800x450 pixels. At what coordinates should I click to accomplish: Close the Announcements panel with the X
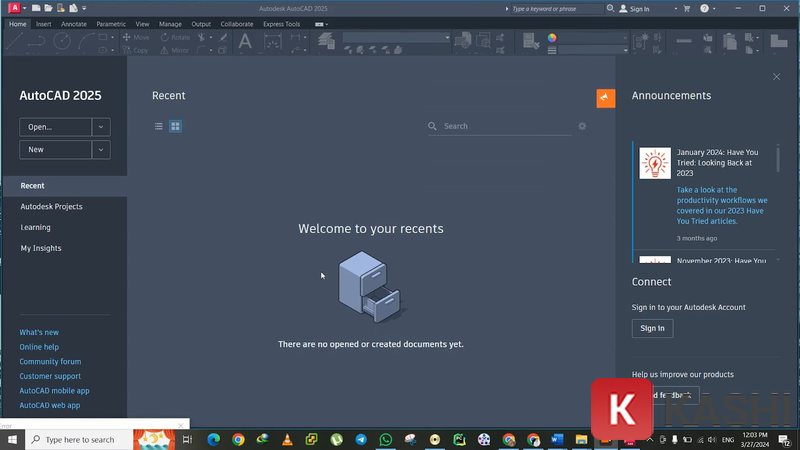click(777, 77)
